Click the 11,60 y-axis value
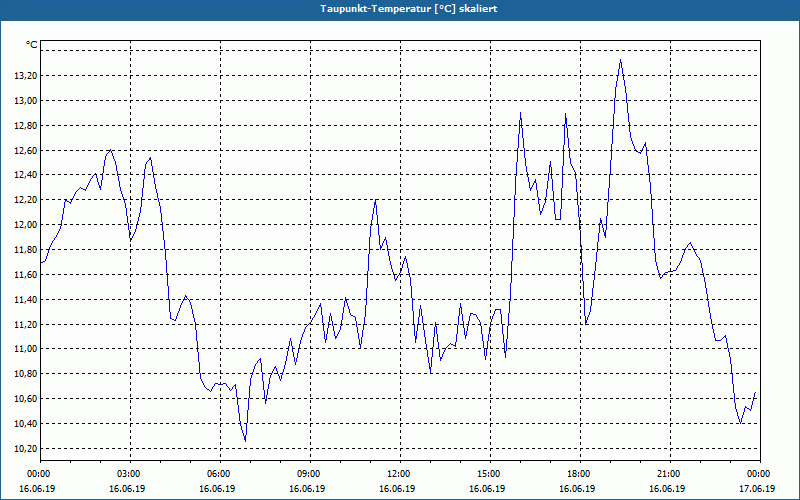This screenshot has width=800, height=500. (x=26, y=274)
